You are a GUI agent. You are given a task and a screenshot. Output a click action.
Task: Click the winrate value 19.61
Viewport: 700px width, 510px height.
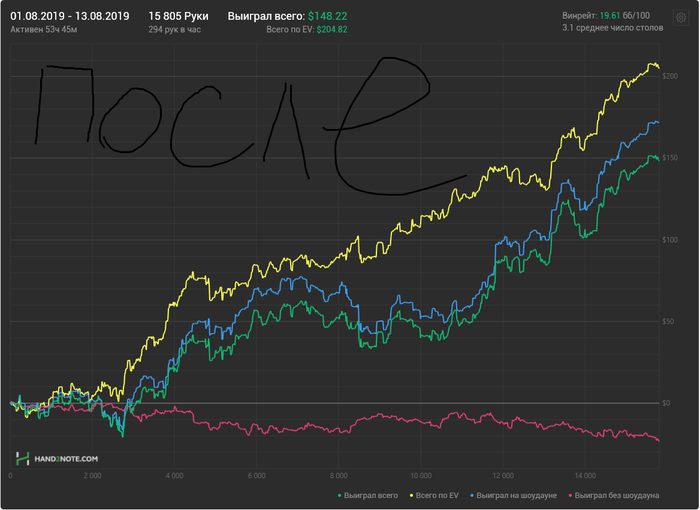(x=609, y=16)
